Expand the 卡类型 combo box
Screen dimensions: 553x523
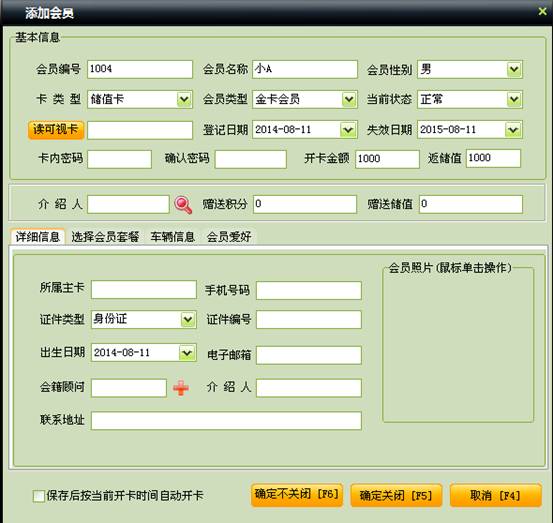tap(184, 99)
